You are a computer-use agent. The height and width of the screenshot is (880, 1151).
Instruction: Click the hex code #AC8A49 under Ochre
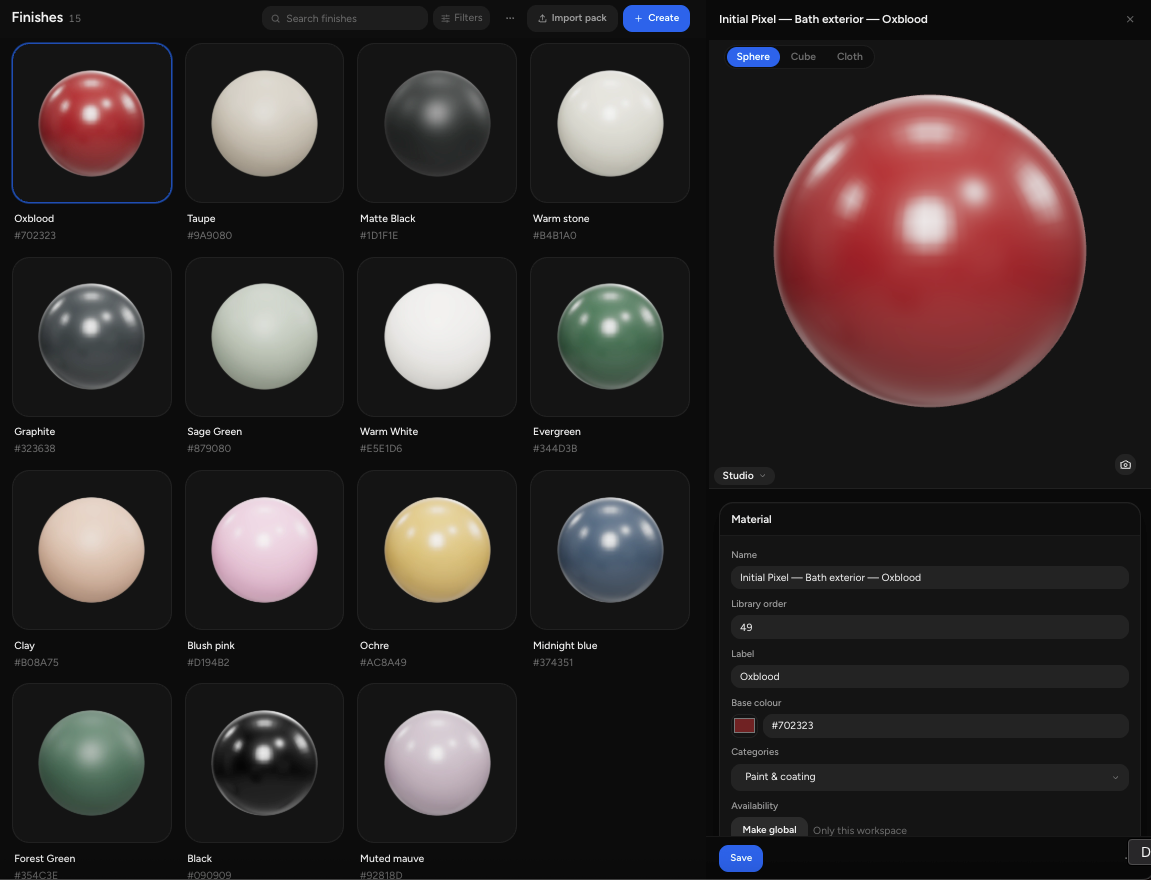click(x=383, y=662)
